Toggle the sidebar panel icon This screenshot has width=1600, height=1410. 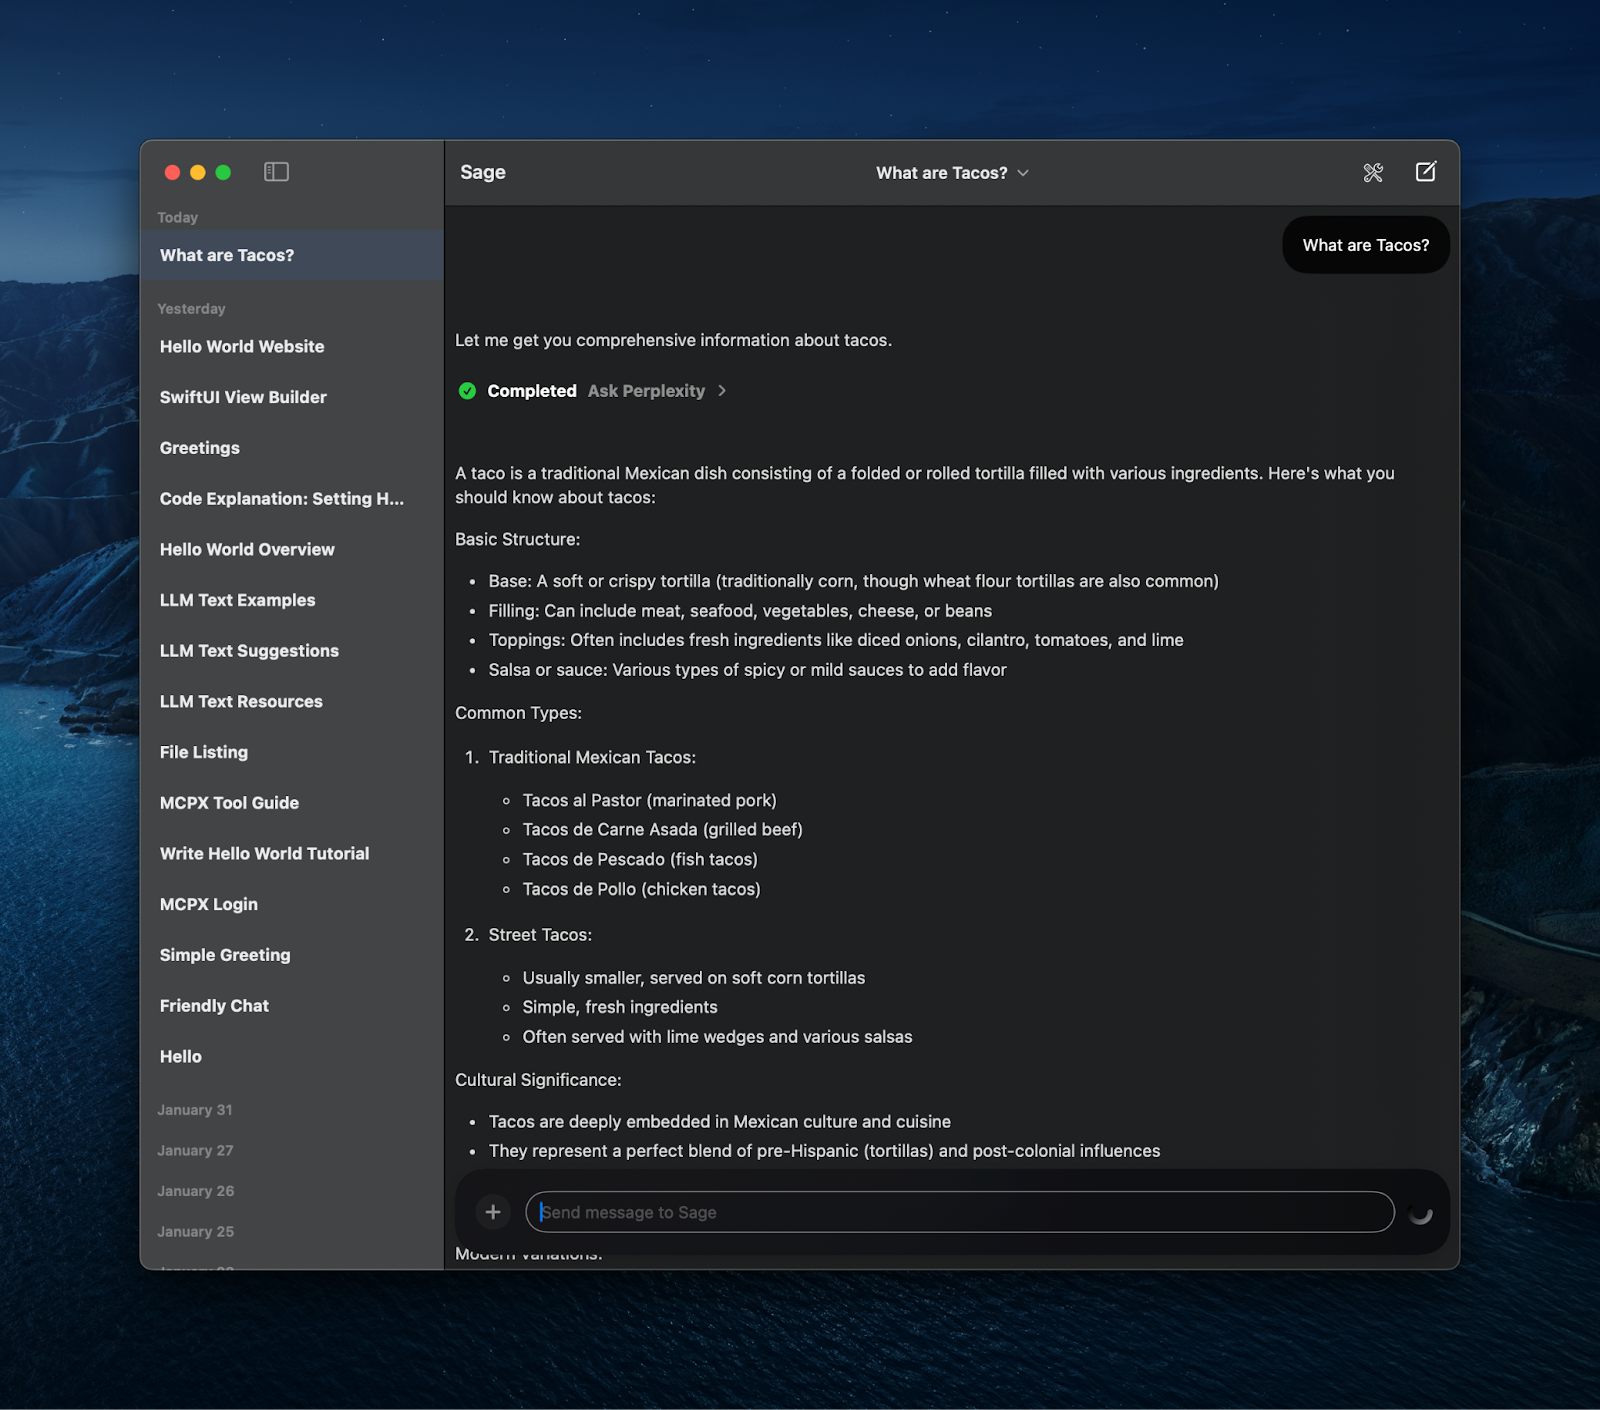click(x=276, y=172)
